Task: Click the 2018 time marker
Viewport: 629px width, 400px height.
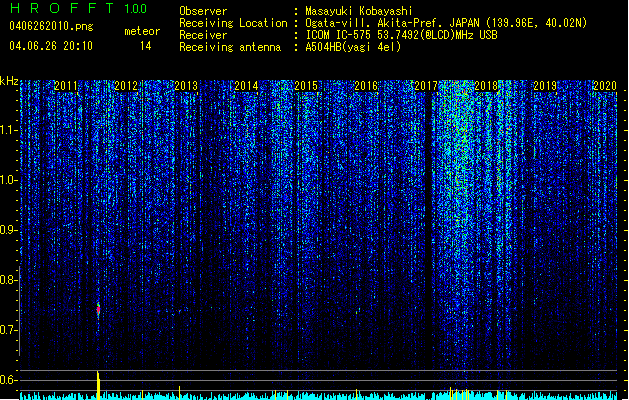Action: pyautogui.click(x=486, y=86)
